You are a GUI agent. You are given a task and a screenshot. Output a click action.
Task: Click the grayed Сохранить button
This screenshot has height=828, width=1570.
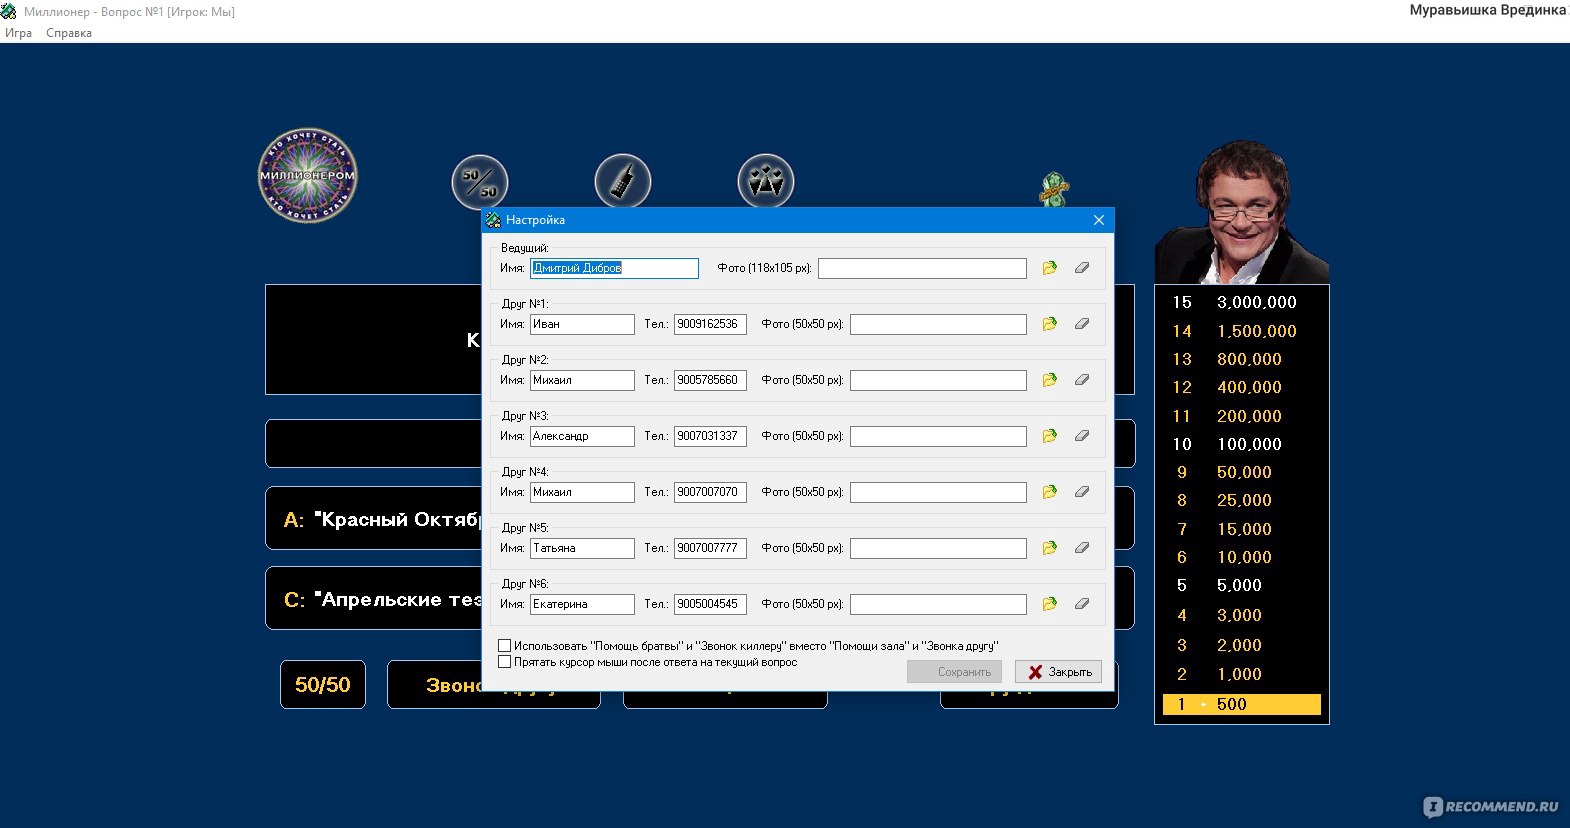(x=954, y=672)
